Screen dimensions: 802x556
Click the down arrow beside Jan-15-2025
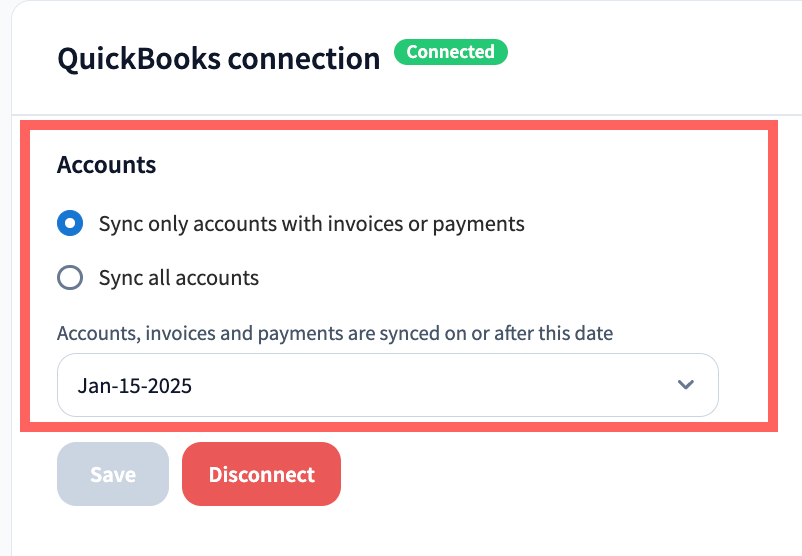click(686, 385)
